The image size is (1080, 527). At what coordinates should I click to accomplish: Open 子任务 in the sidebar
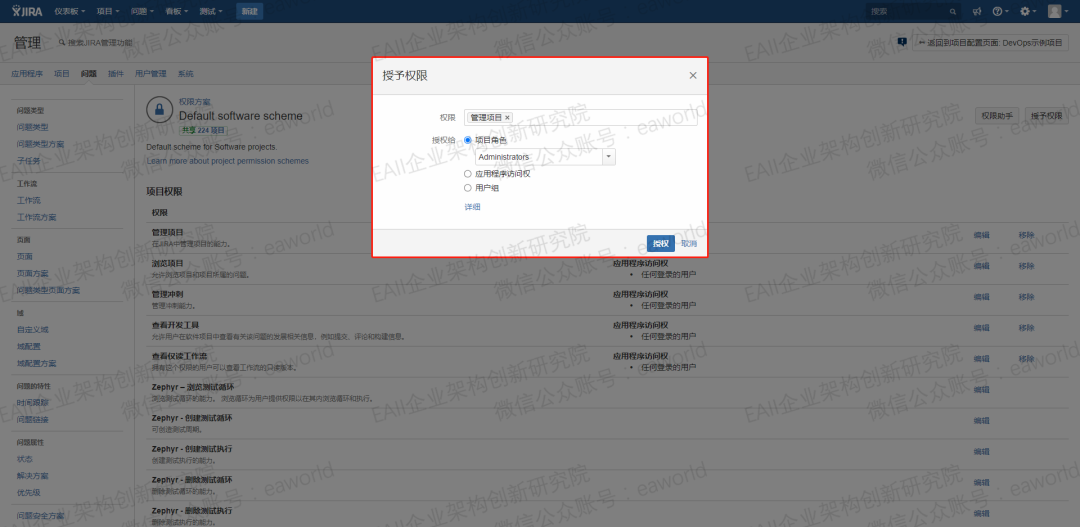pyautogui.click(x=28, y=161)
